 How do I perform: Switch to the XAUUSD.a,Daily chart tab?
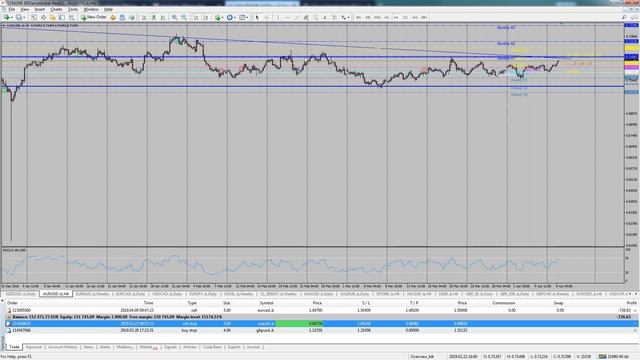[x=318, y=294]
